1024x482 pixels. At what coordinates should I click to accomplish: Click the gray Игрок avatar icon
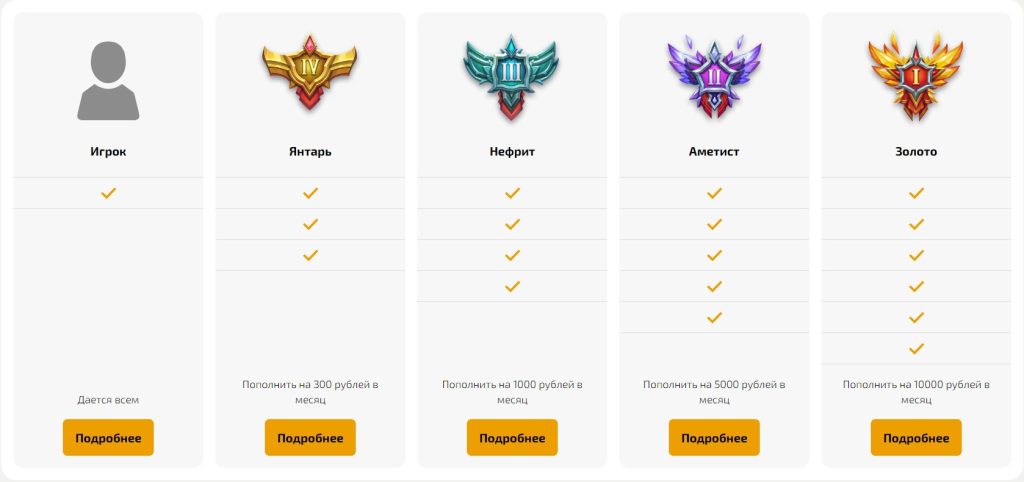click(x=108, y=81)
